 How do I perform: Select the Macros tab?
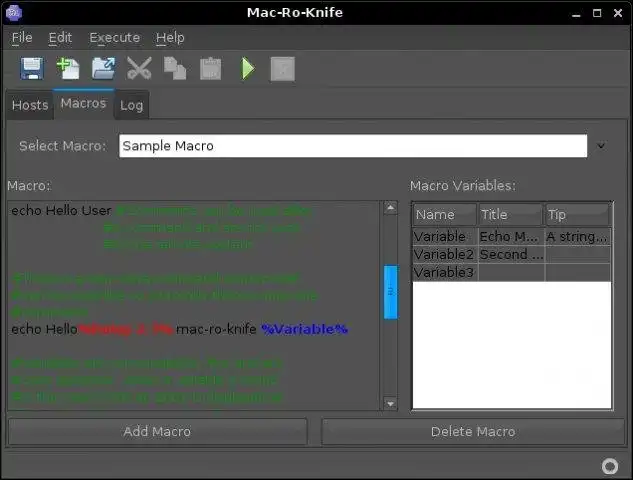pyautogui.click(x=84, y=104)
